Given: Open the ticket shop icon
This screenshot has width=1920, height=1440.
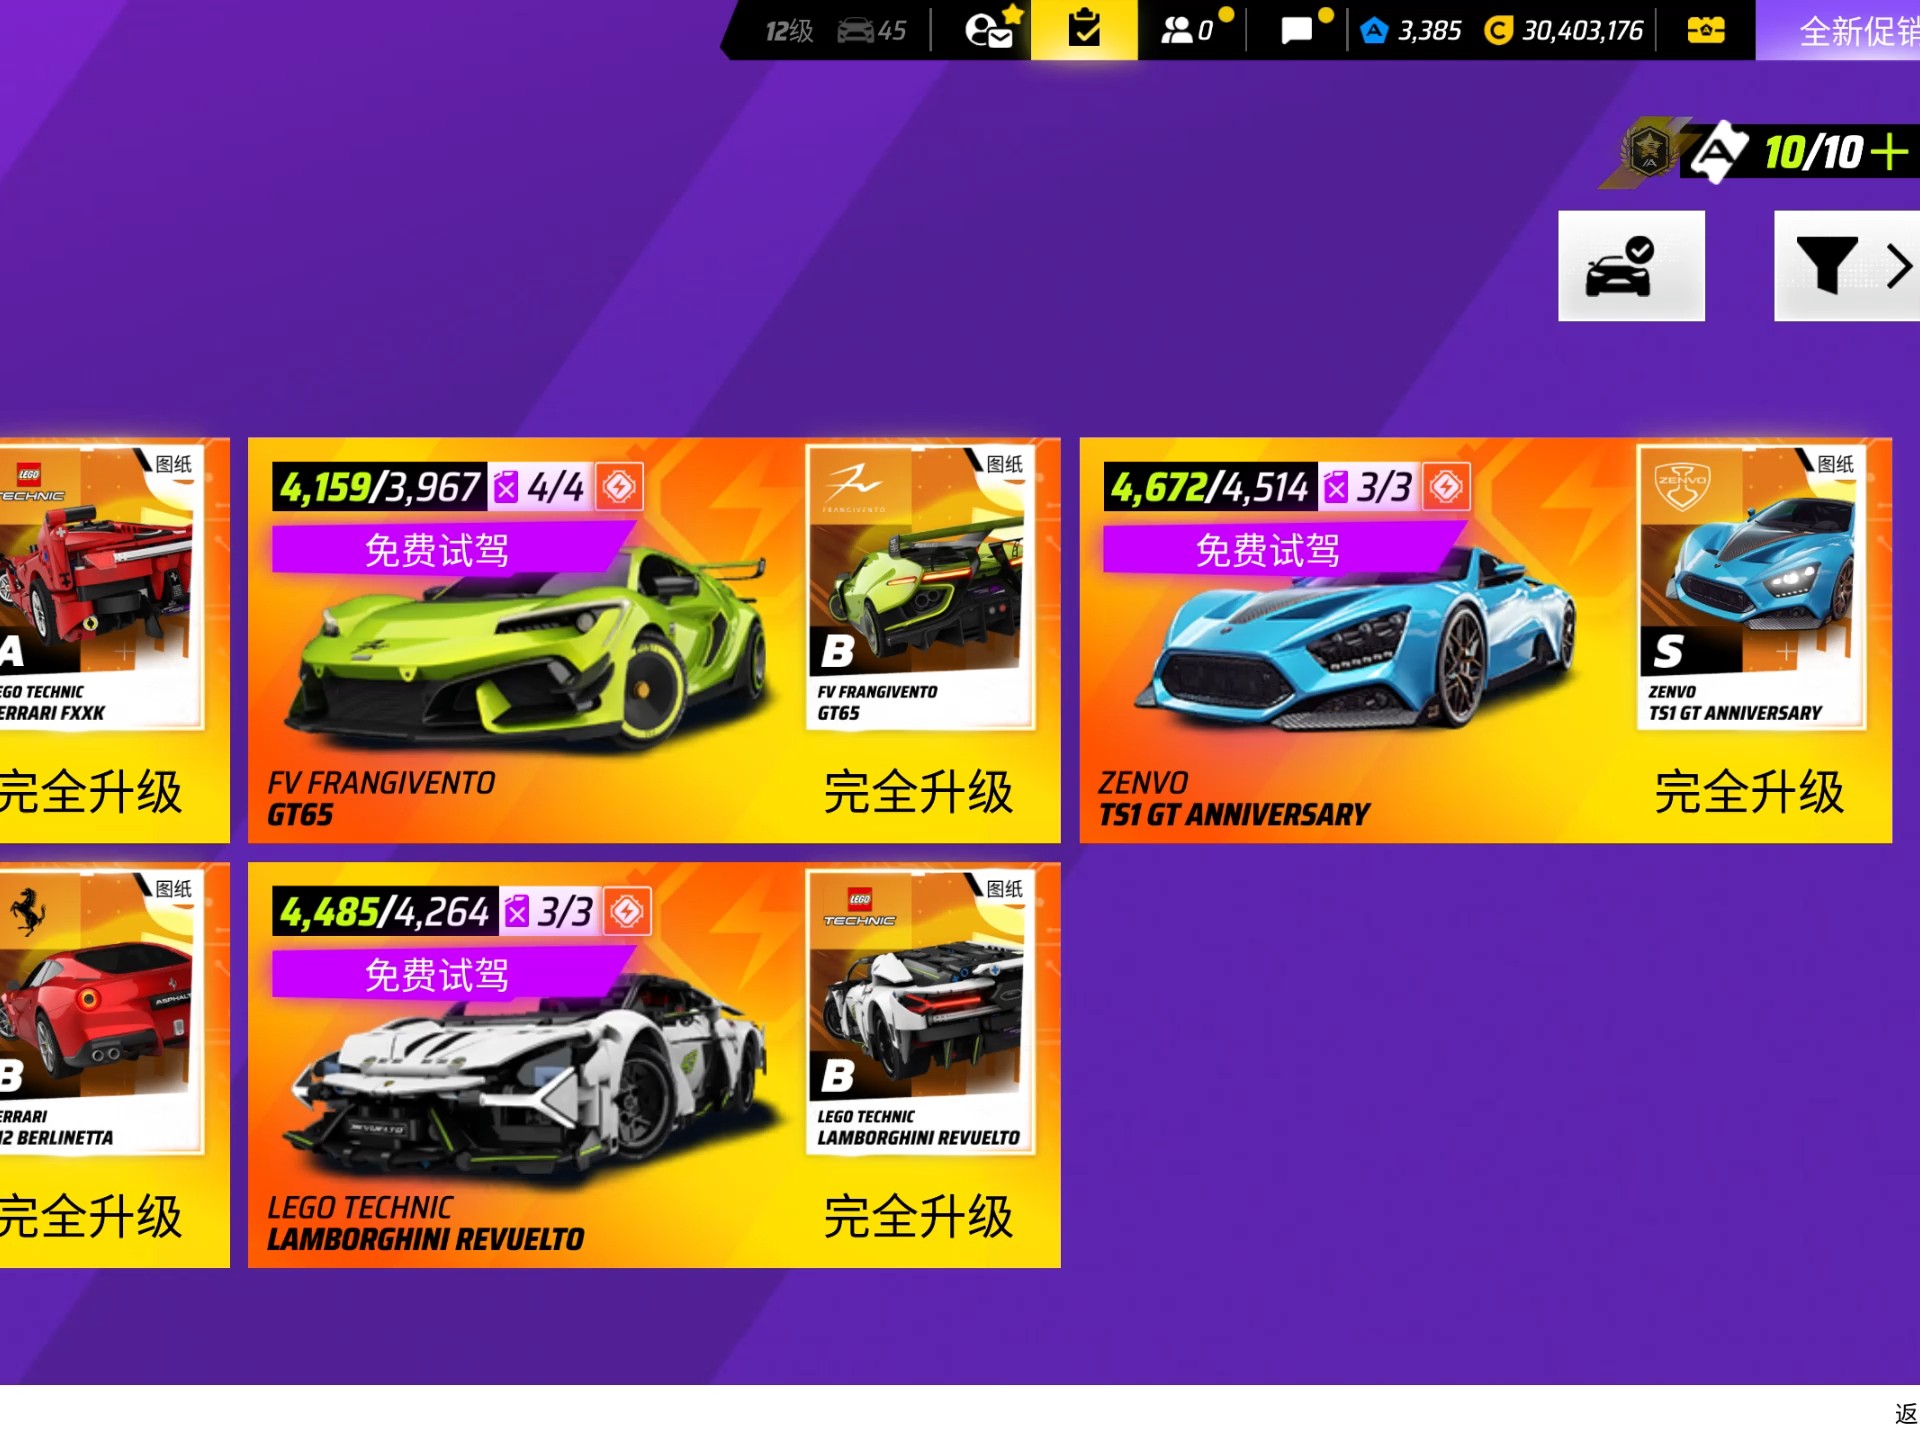Looking at the screenshot, I should [1706, 30].
